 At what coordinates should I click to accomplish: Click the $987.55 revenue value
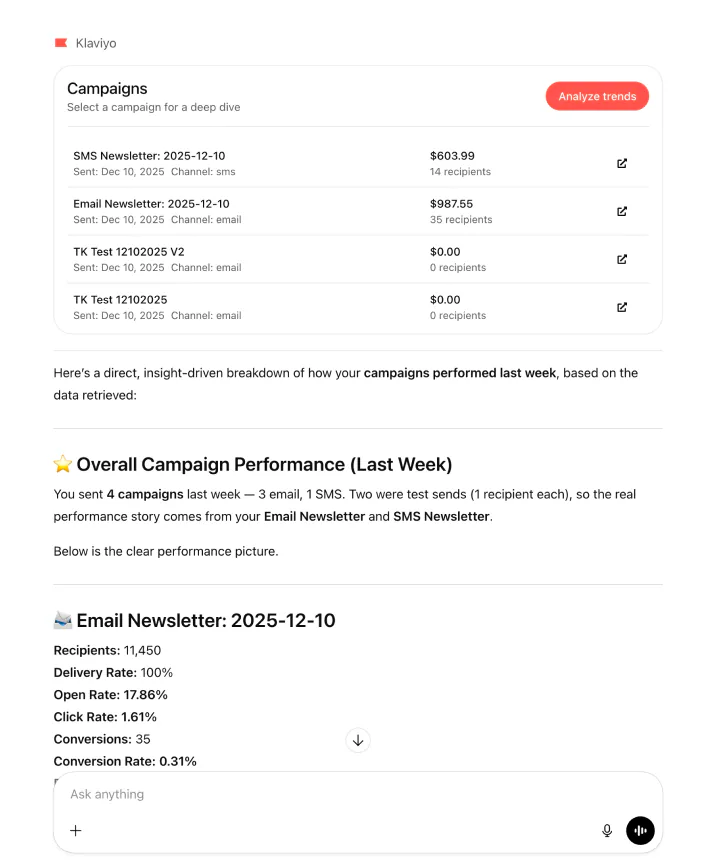pos(449,203)
